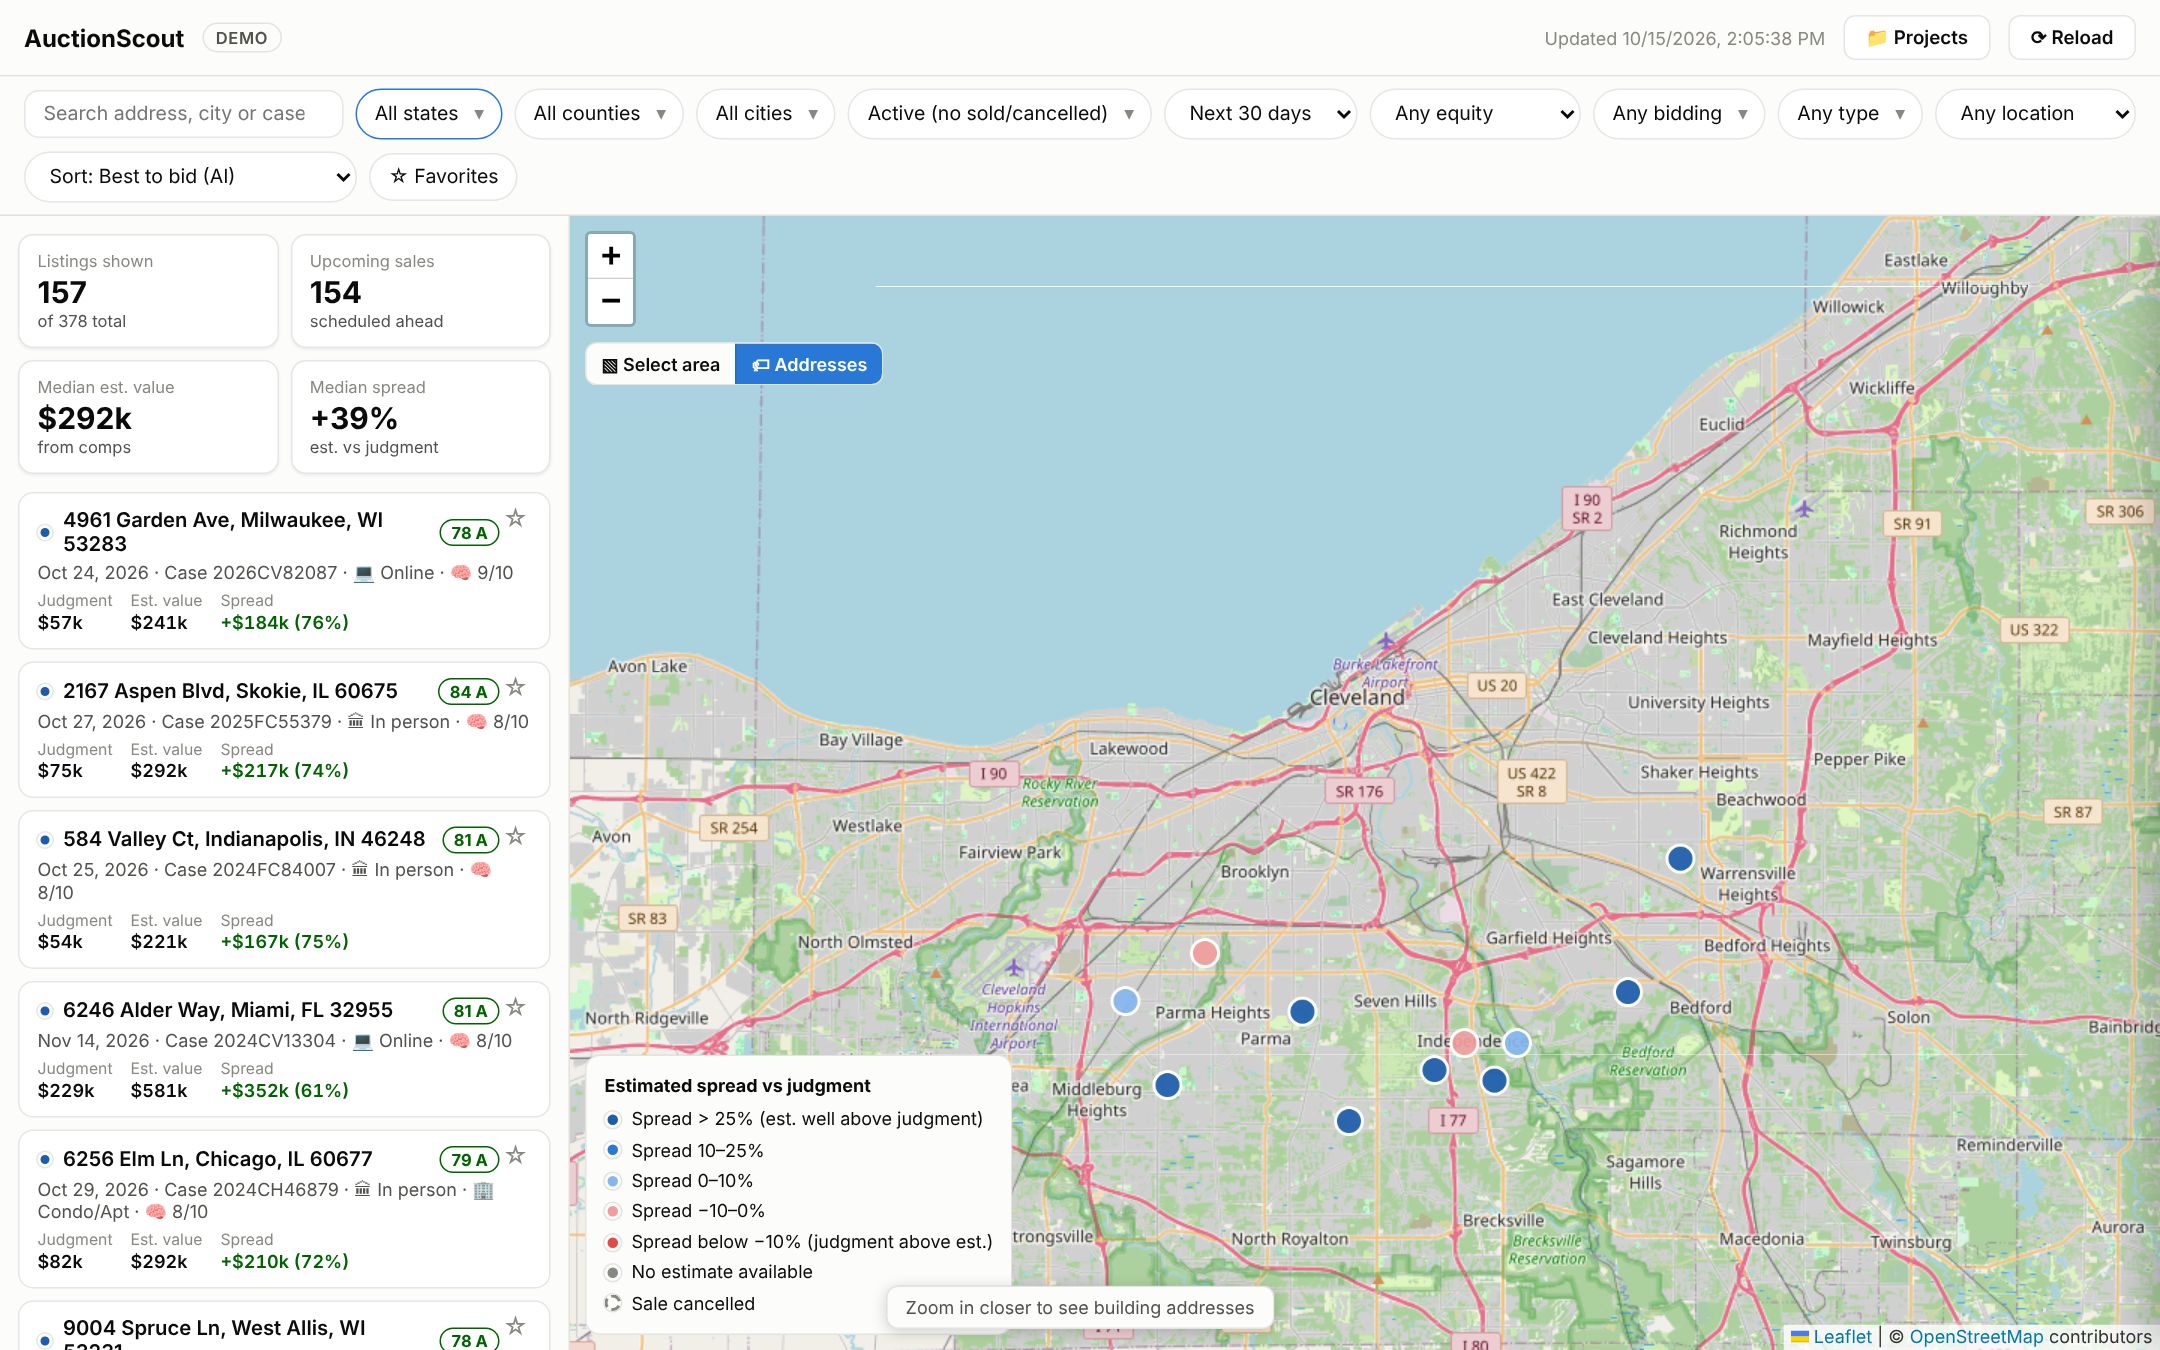The image size is (2160, 1350).
Task: Open the Sort: Best to bid dropdown
Action: [x=190, y=176]
